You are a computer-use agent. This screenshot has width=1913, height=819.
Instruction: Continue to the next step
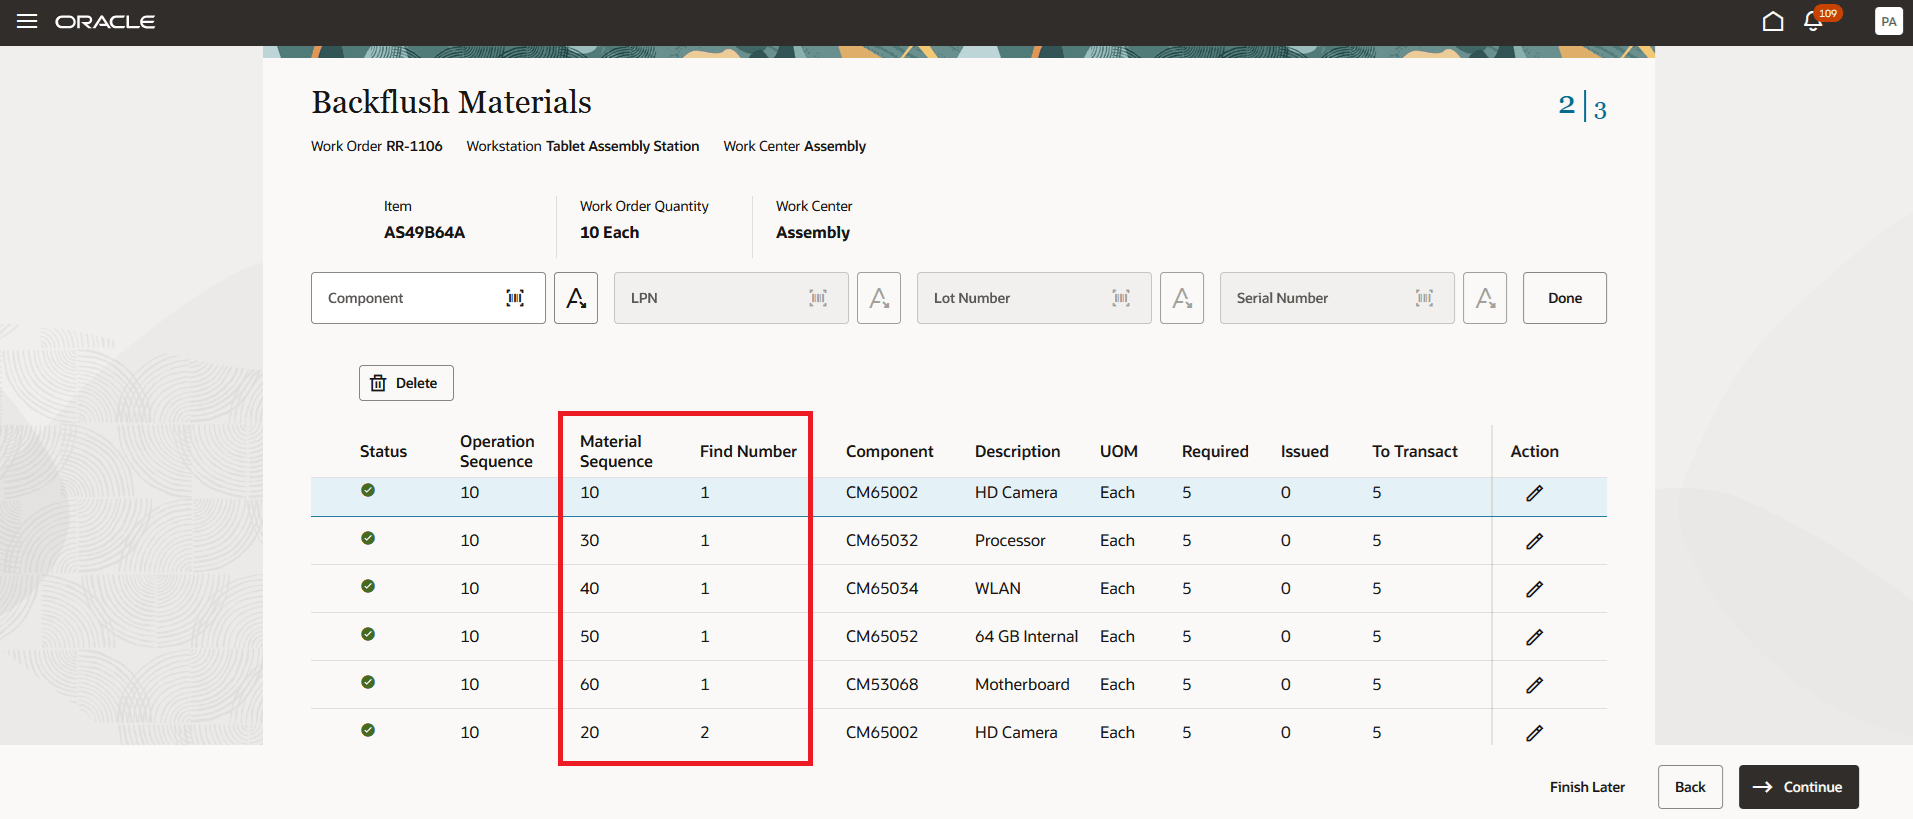tap(1798, 787)
